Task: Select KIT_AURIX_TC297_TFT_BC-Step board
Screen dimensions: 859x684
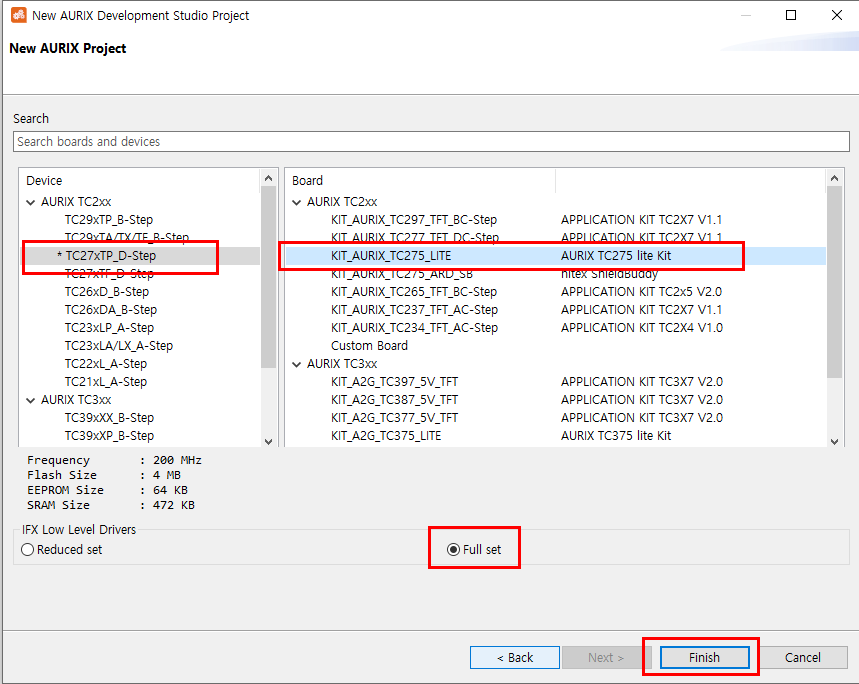Action: pyautogui.click(x=414, y=220)
